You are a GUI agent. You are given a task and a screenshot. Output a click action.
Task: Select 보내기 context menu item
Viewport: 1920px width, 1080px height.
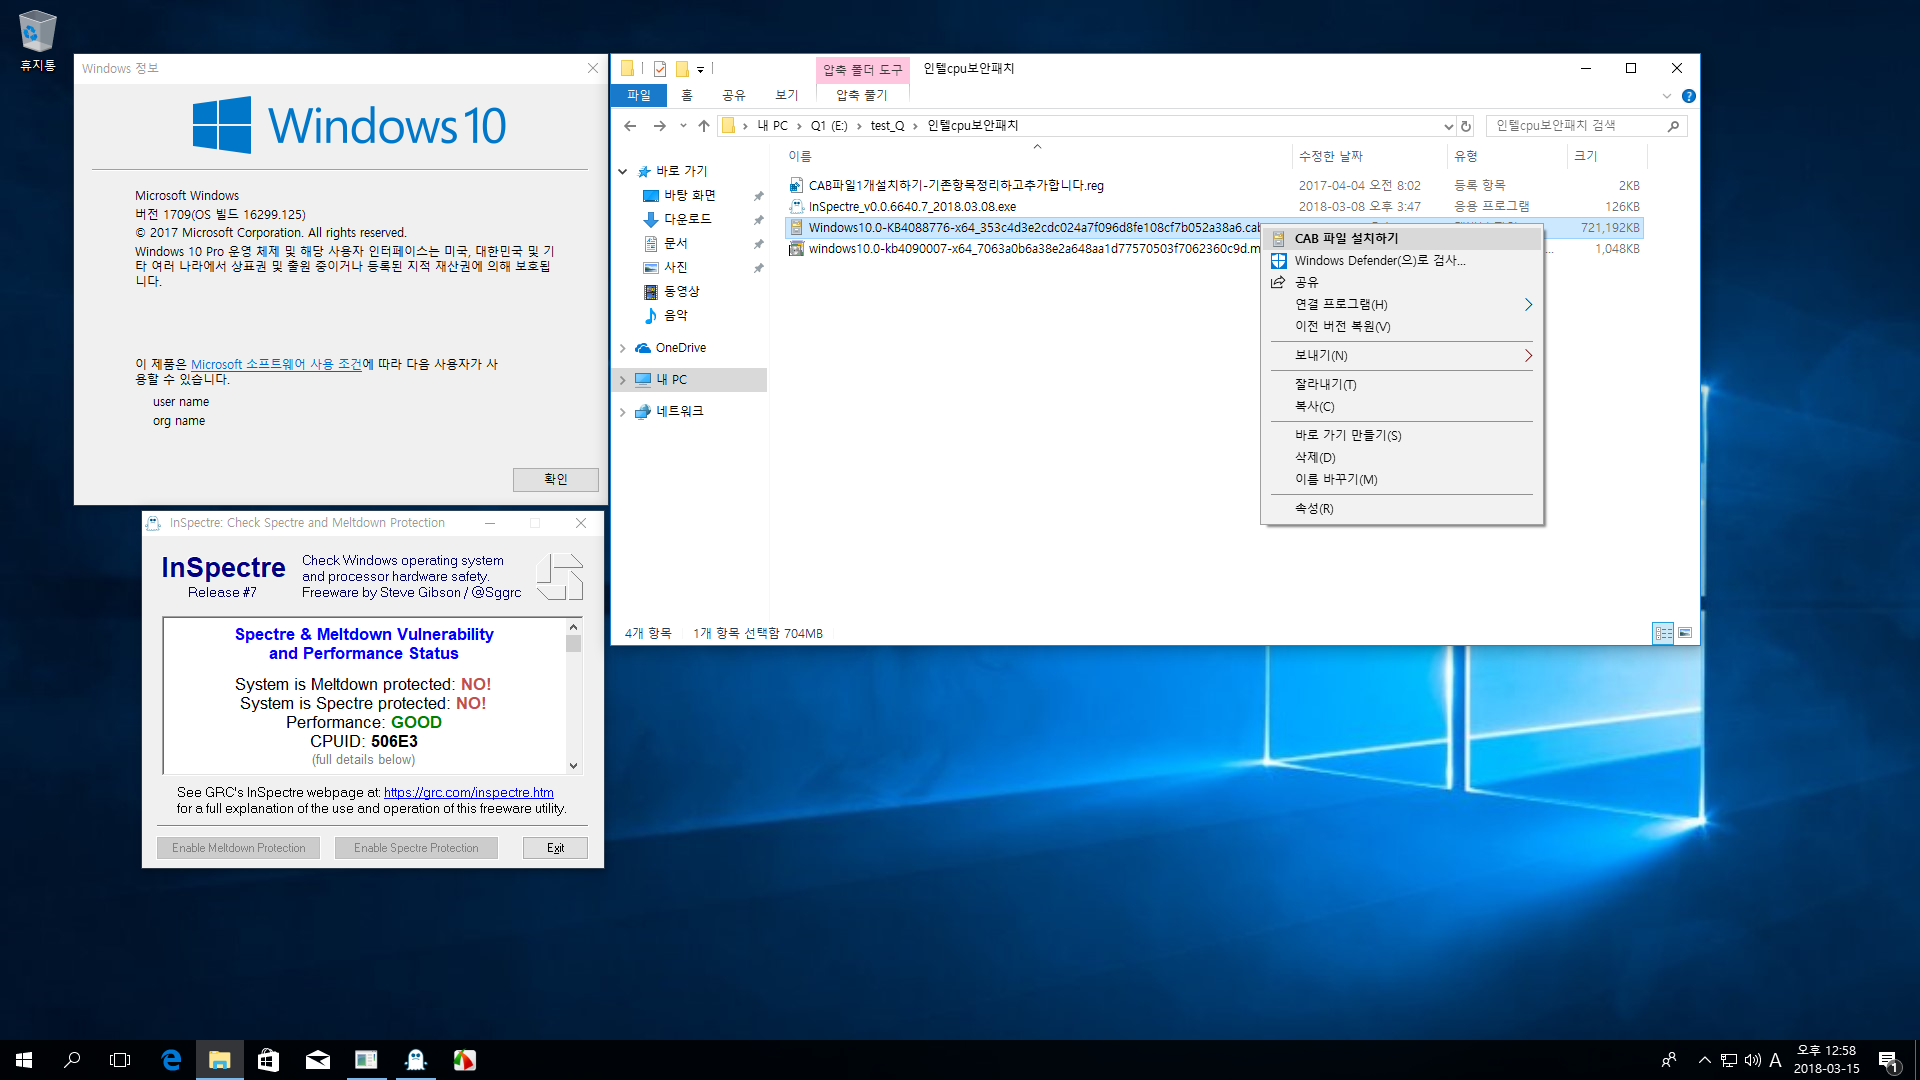point(1402,355)
